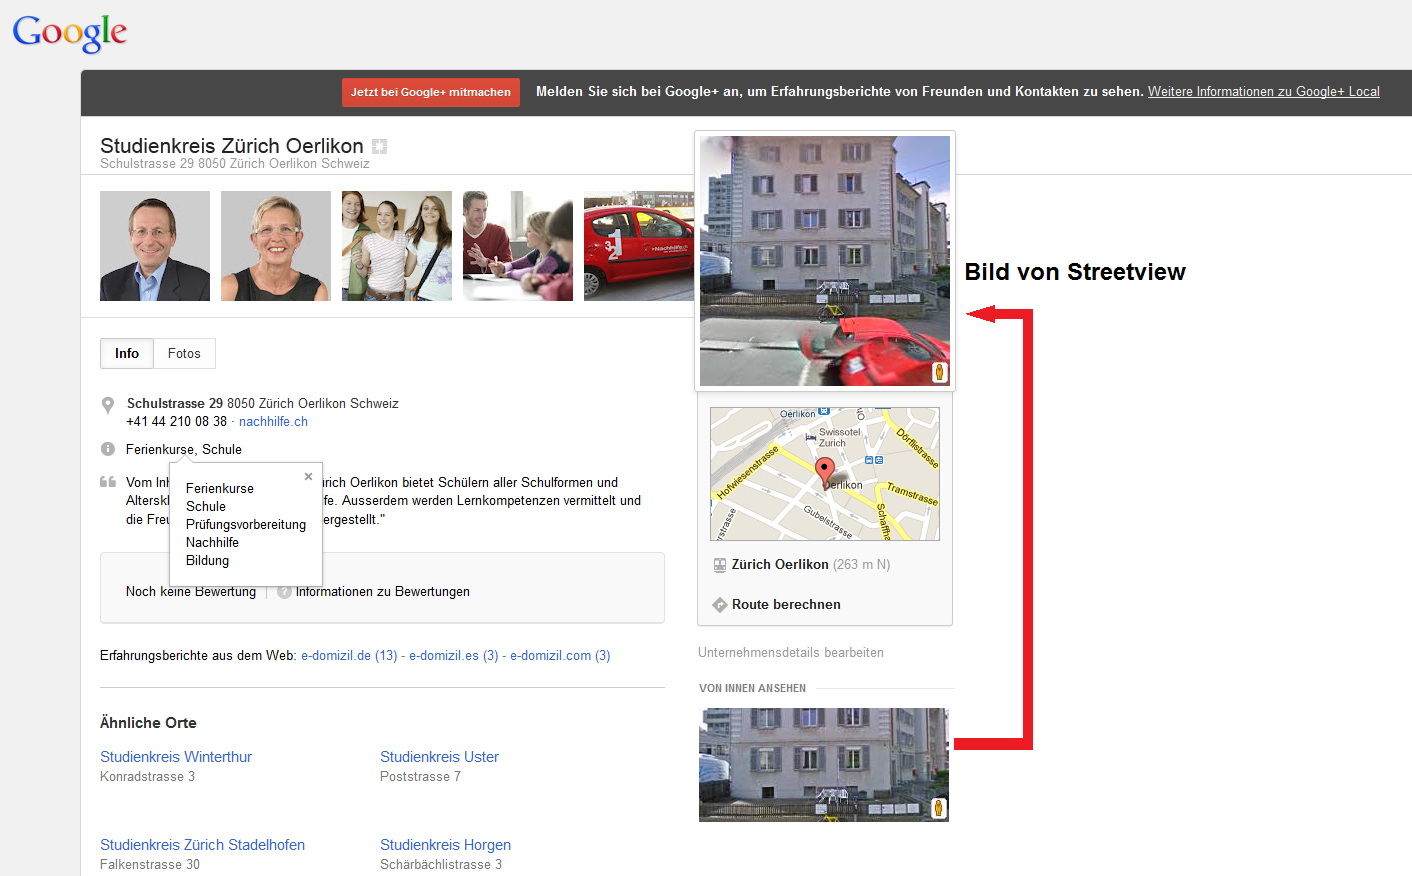This screenshot has height=876, width=1412.
Task: Click the directions icon beside Route berechnen
Action: click(719, 605)
